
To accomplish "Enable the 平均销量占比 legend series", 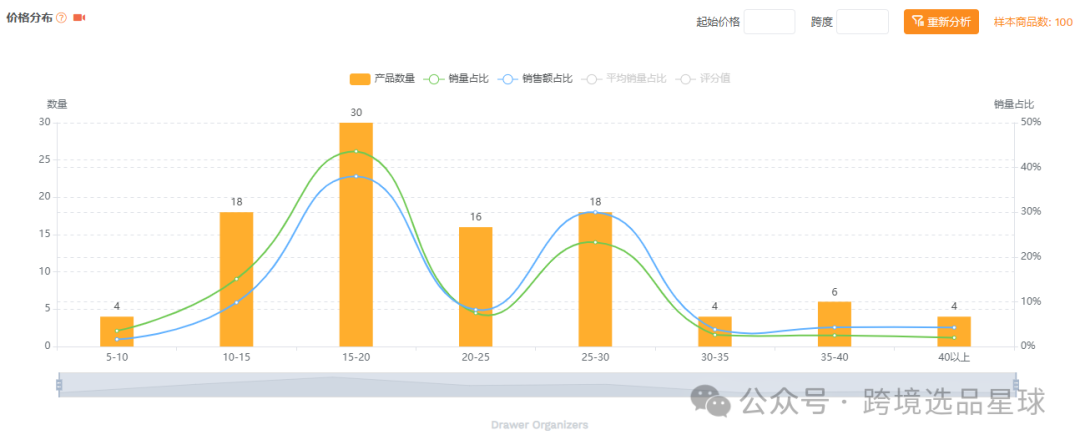I will [x=624, y=79].
